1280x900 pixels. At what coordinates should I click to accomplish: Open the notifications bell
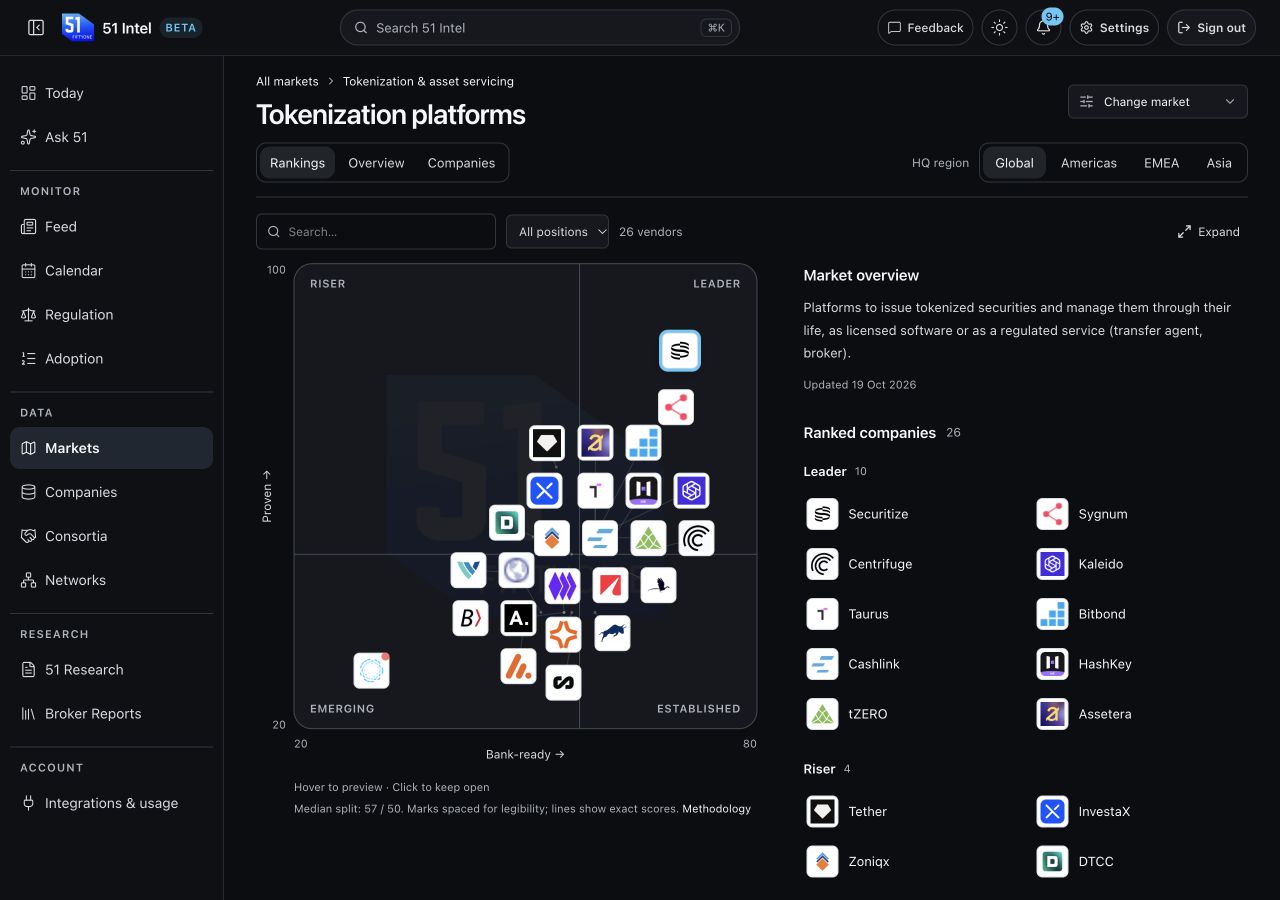1043,28
